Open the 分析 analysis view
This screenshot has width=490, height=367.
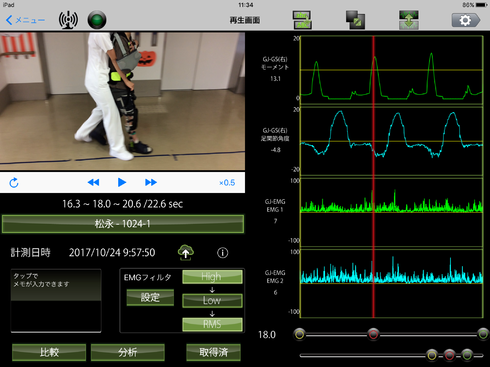(128, 352)
